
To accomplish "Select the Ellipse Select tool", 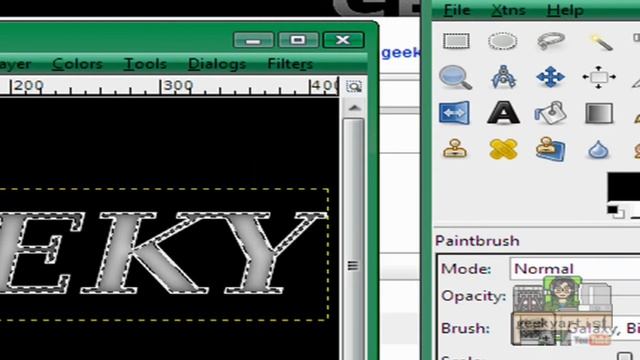I will (503, 41).
